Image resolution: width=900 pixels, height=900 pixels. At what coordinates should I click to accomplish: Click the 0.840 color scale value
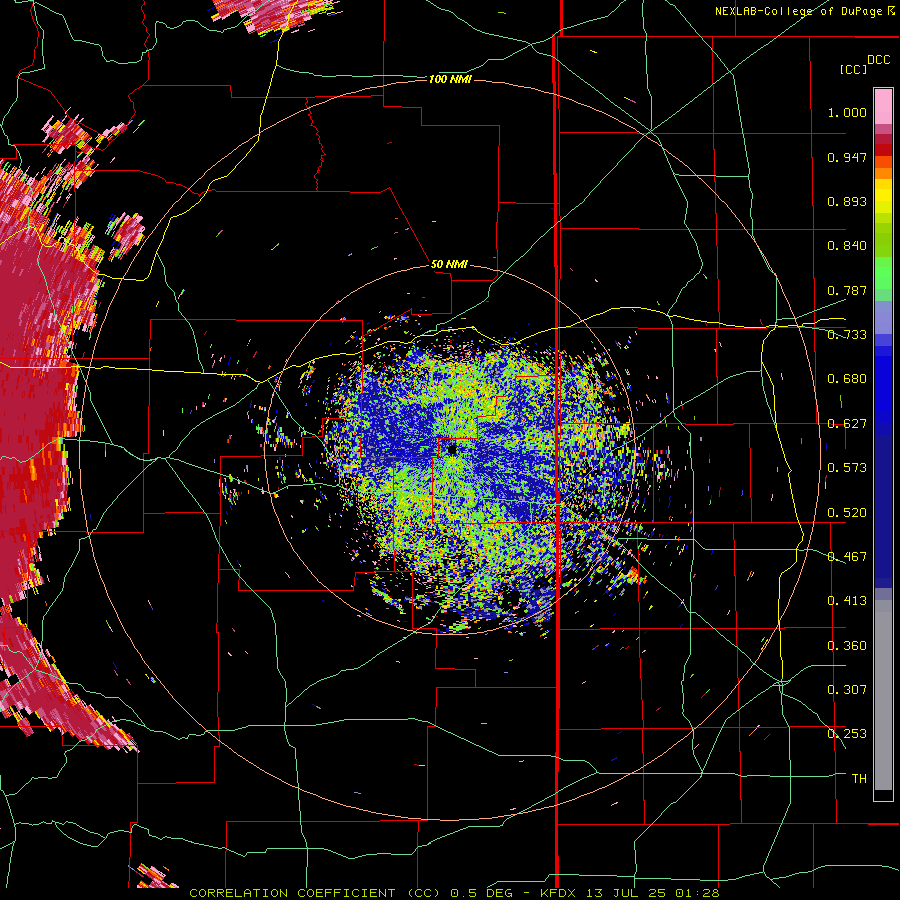847,246
